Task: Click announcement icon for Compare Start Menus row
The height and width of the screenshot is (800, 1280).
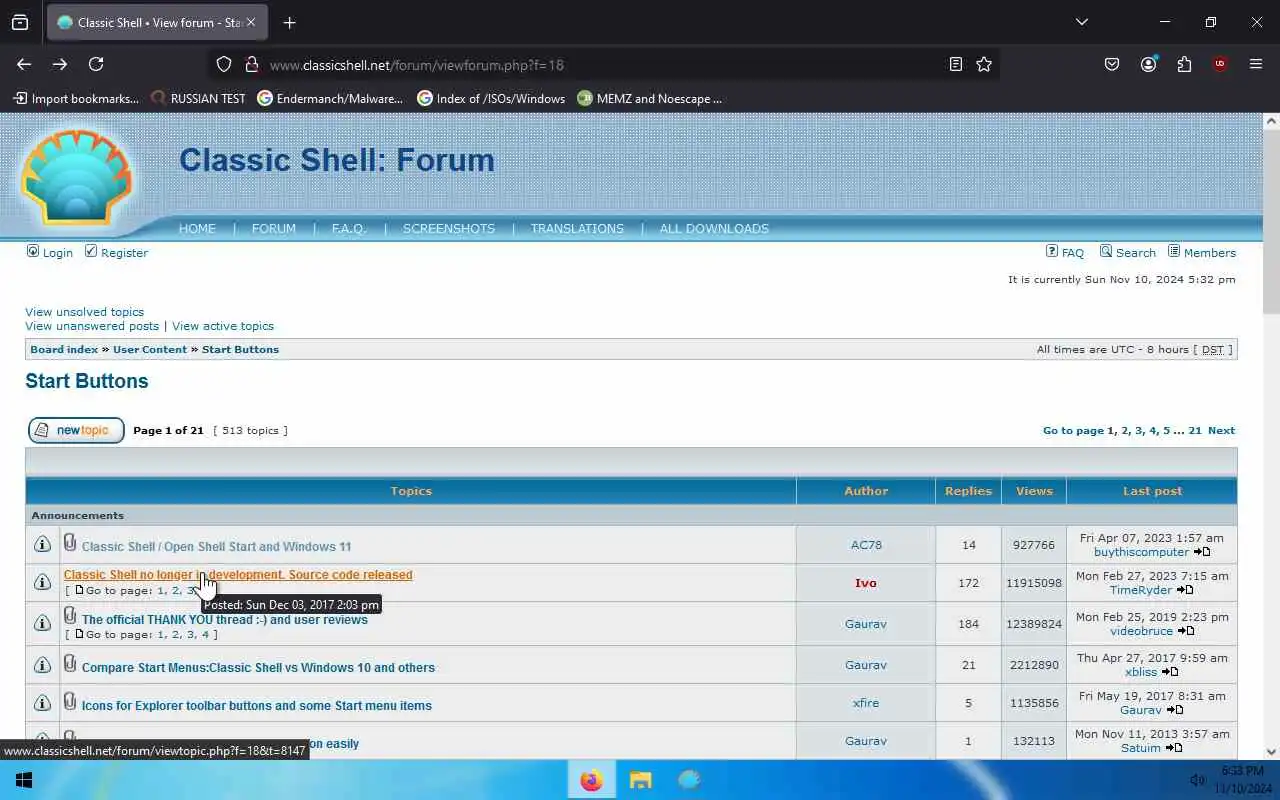Action: click(x=42, y=665)
